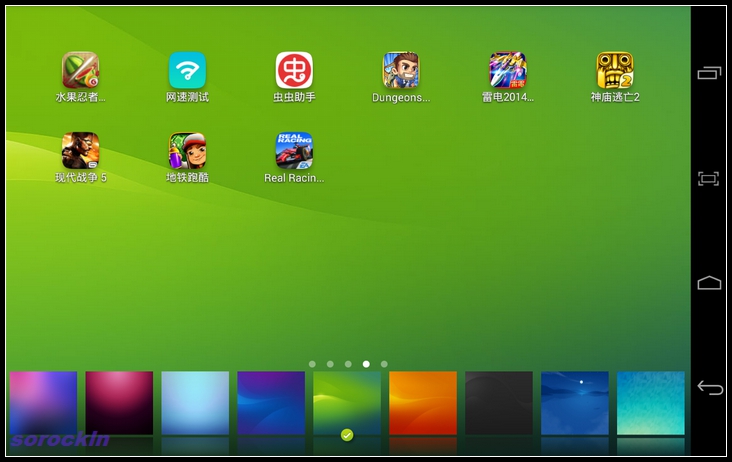Tap the screenshot capture navigation button
732x462 pixels.
(x=709, y=178)
